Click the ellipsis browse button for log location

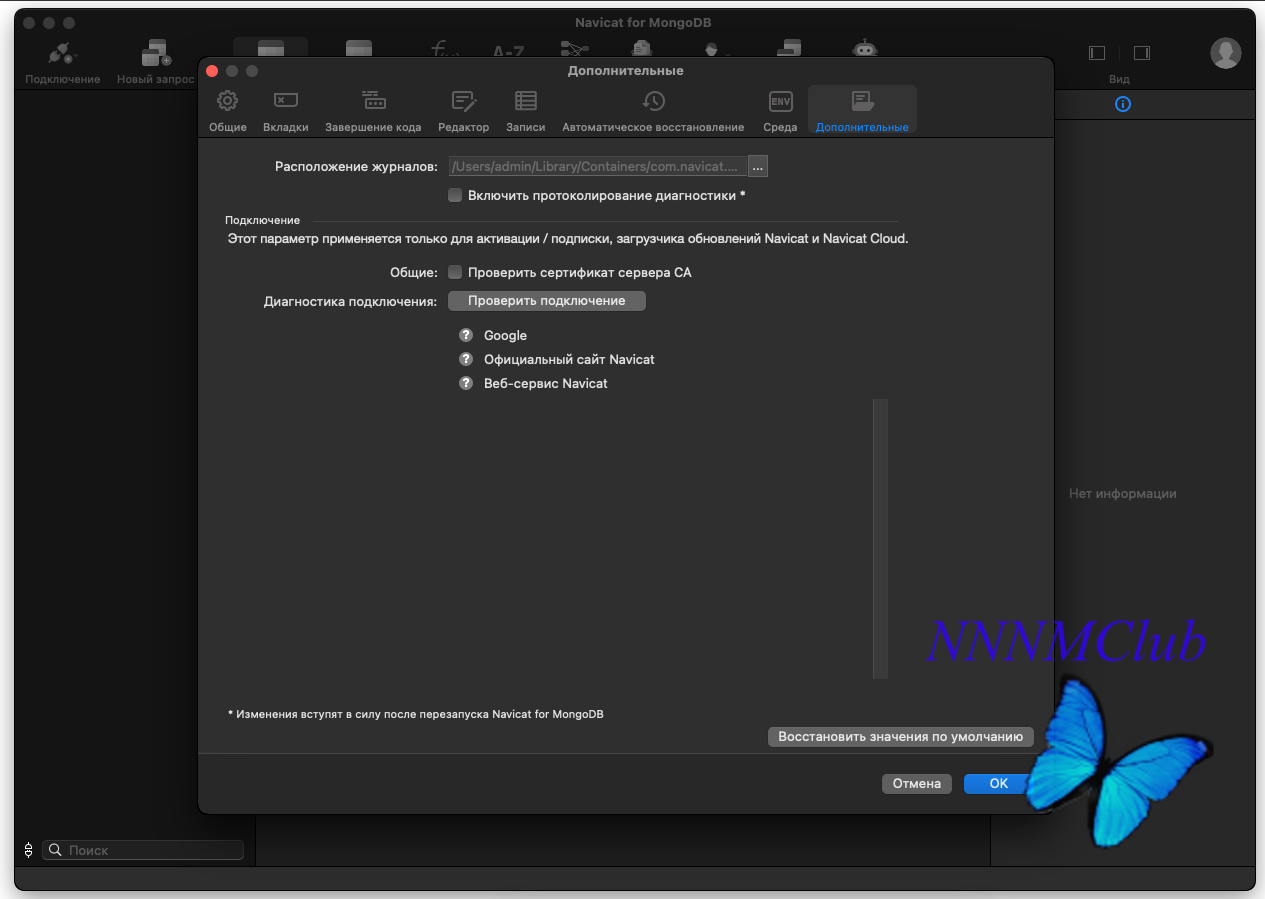click(x=758, y=167)
